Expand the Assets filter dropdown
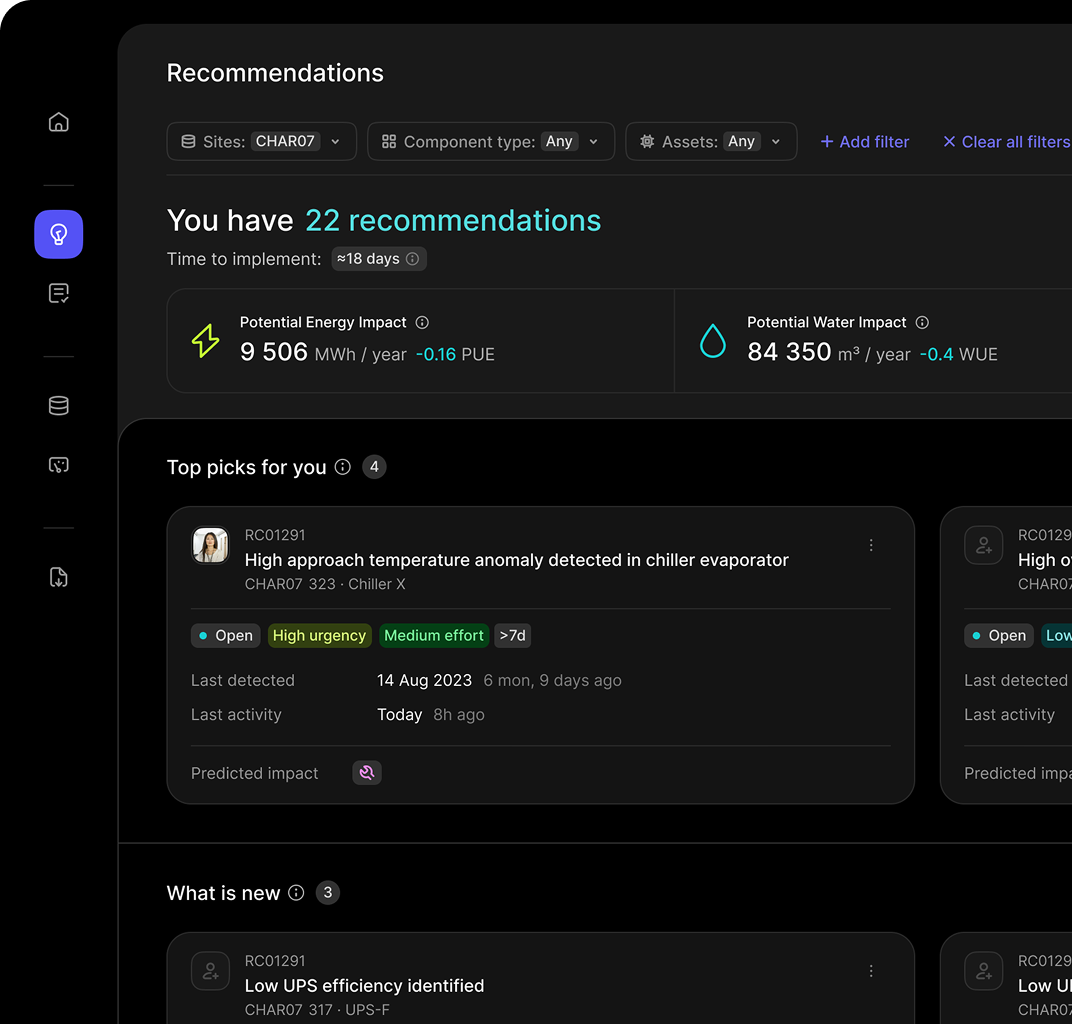This screenshot has height=1024, width=1072. pyautogui.click(x=711, y=142)
